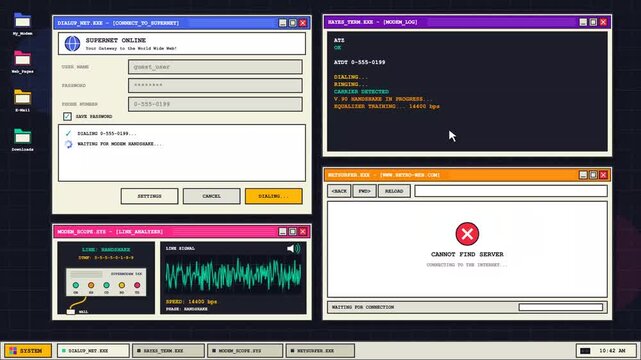Screen dimensions: 641x360
Task: Switch to HAYES_TERM.EXE in the taskbar
Action: [168, 351]
